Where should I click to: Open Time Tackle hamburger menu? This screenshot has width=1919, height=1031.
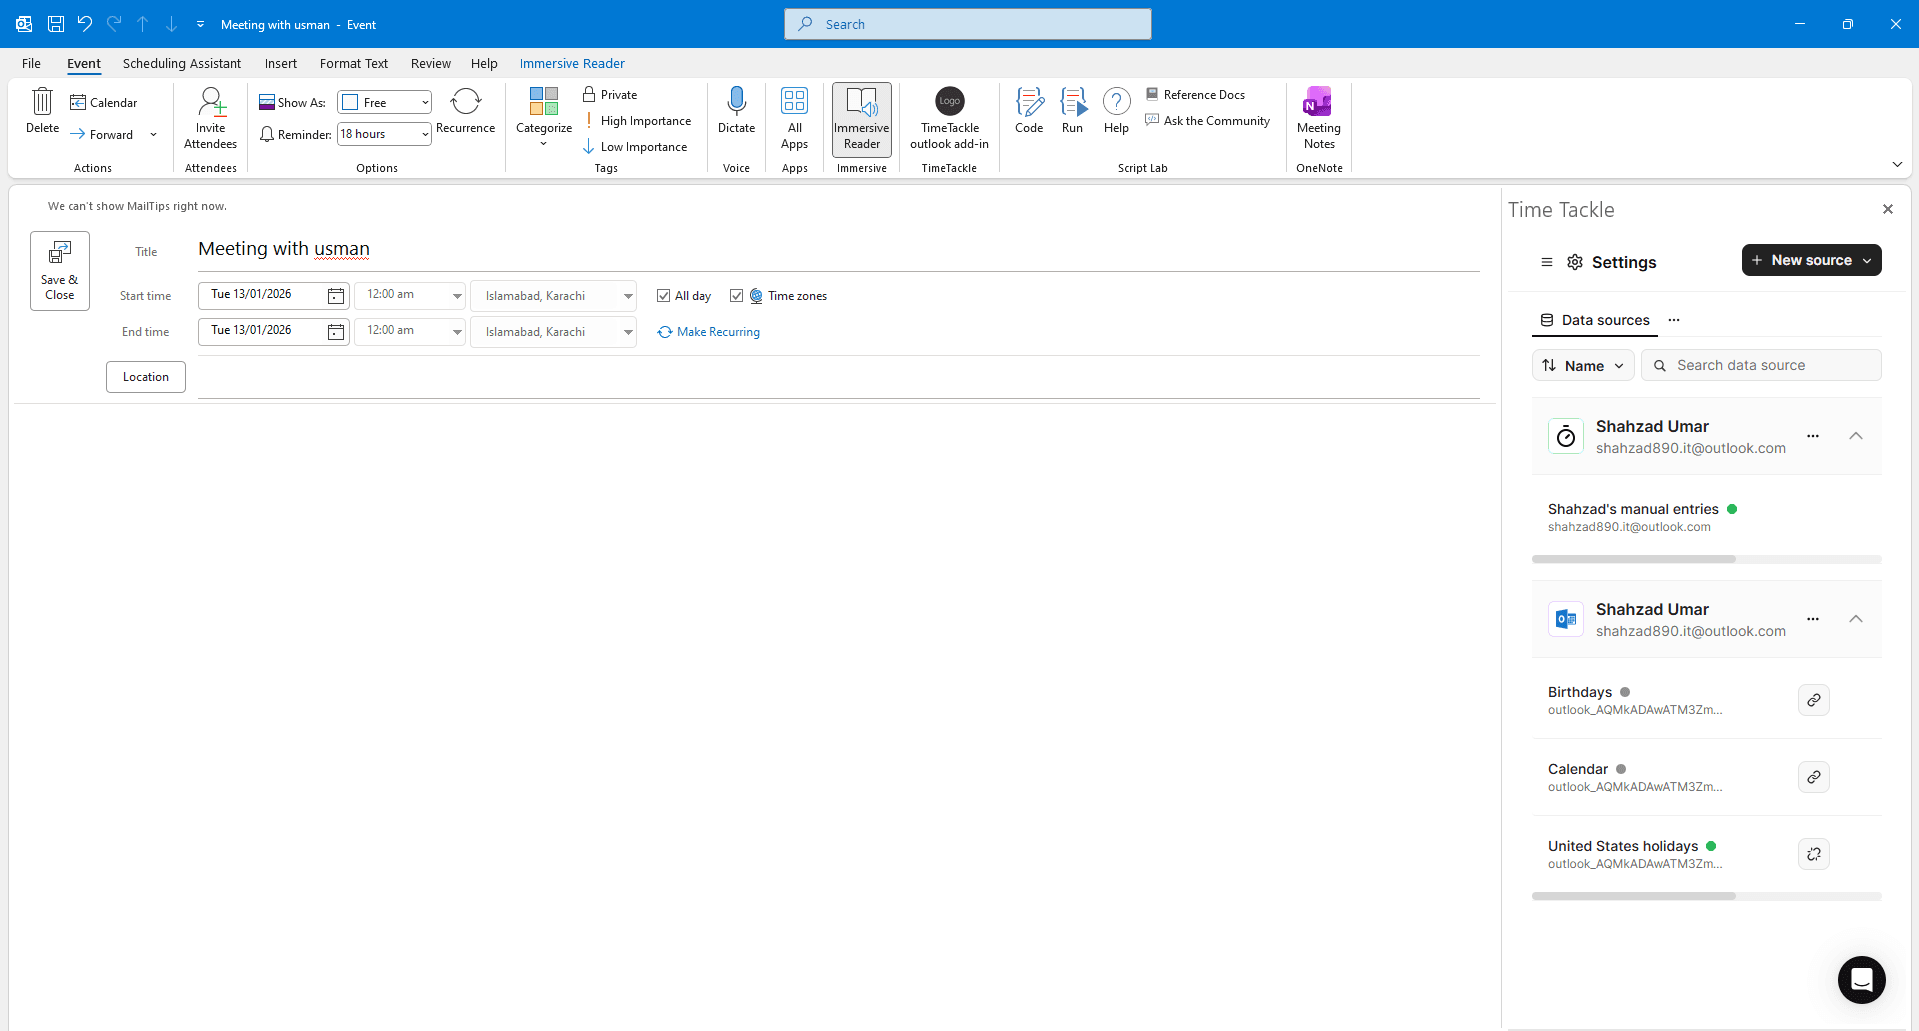[x=1547, y=262]
